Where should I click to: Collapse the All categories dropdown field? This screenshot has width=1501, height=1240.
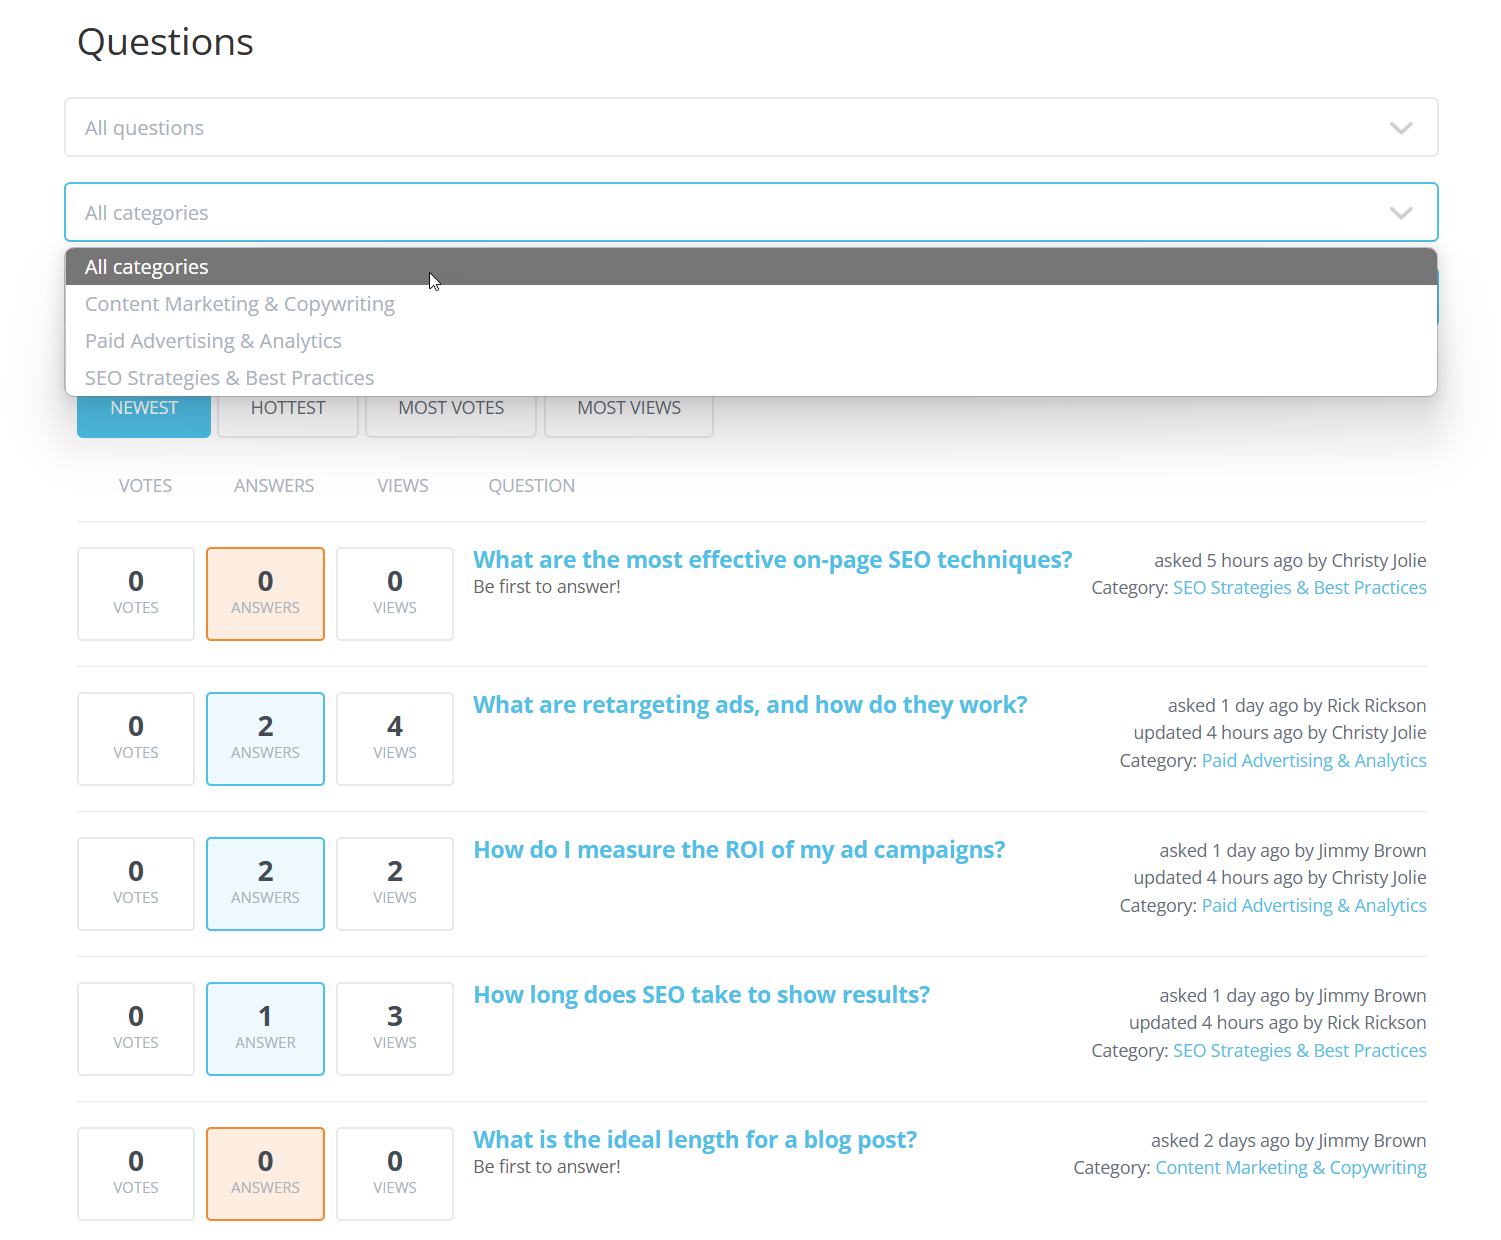tap(751, 212)
